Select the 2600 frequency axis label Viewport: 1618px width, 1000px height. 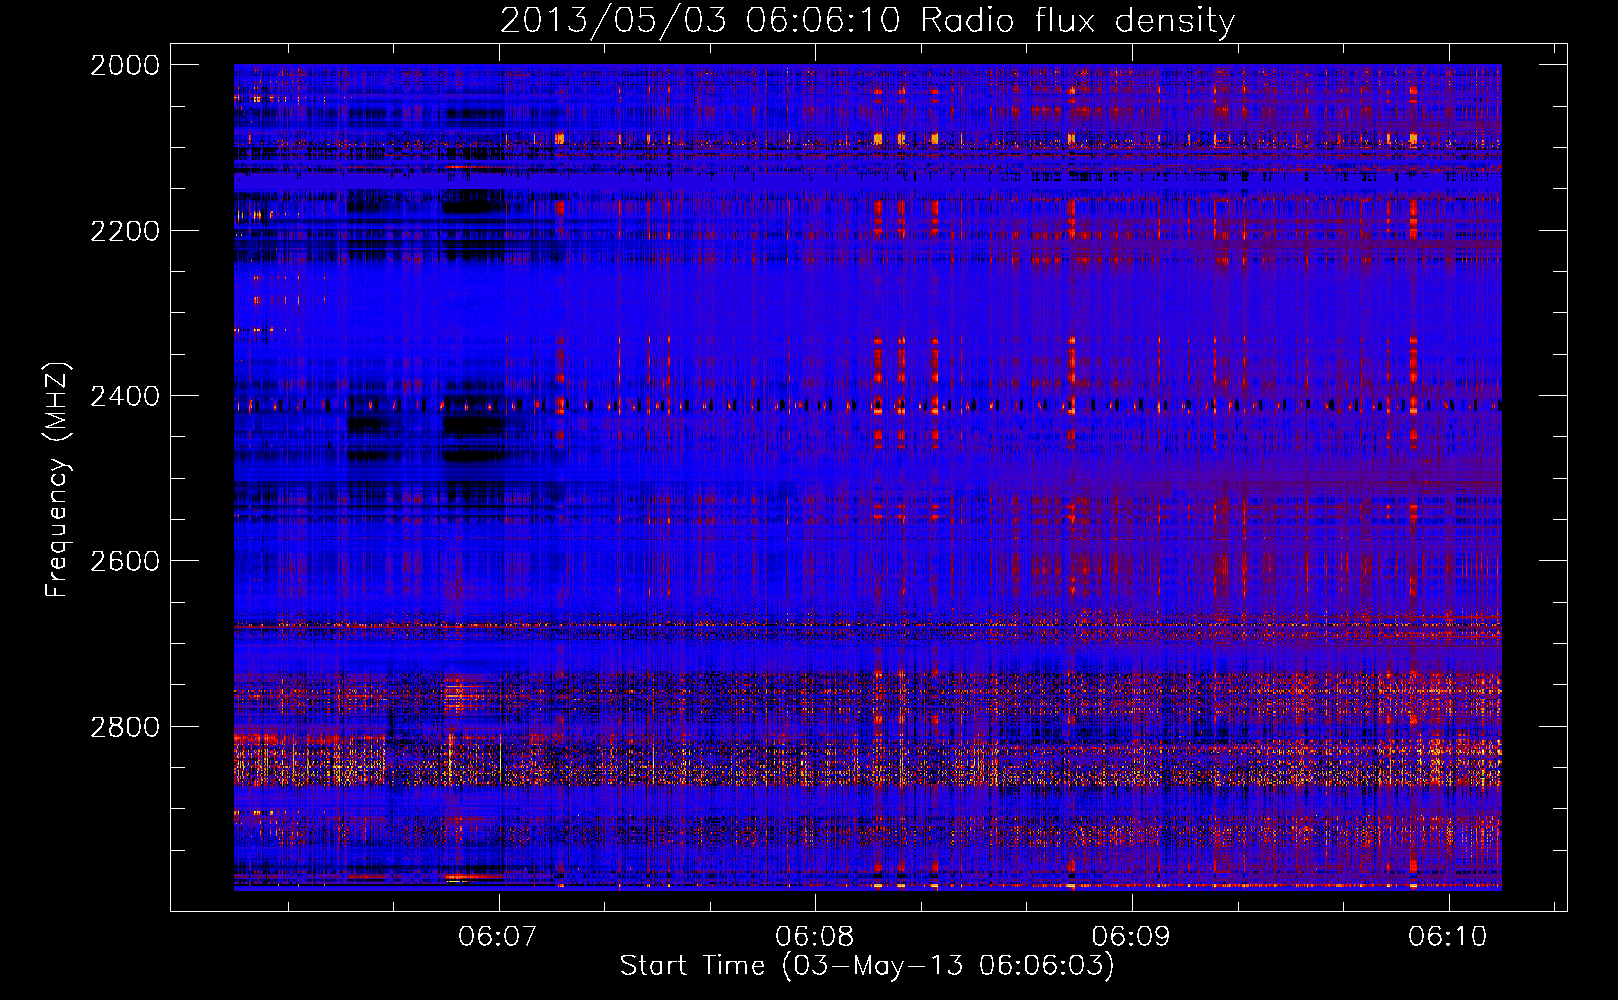tap(125, 561)
